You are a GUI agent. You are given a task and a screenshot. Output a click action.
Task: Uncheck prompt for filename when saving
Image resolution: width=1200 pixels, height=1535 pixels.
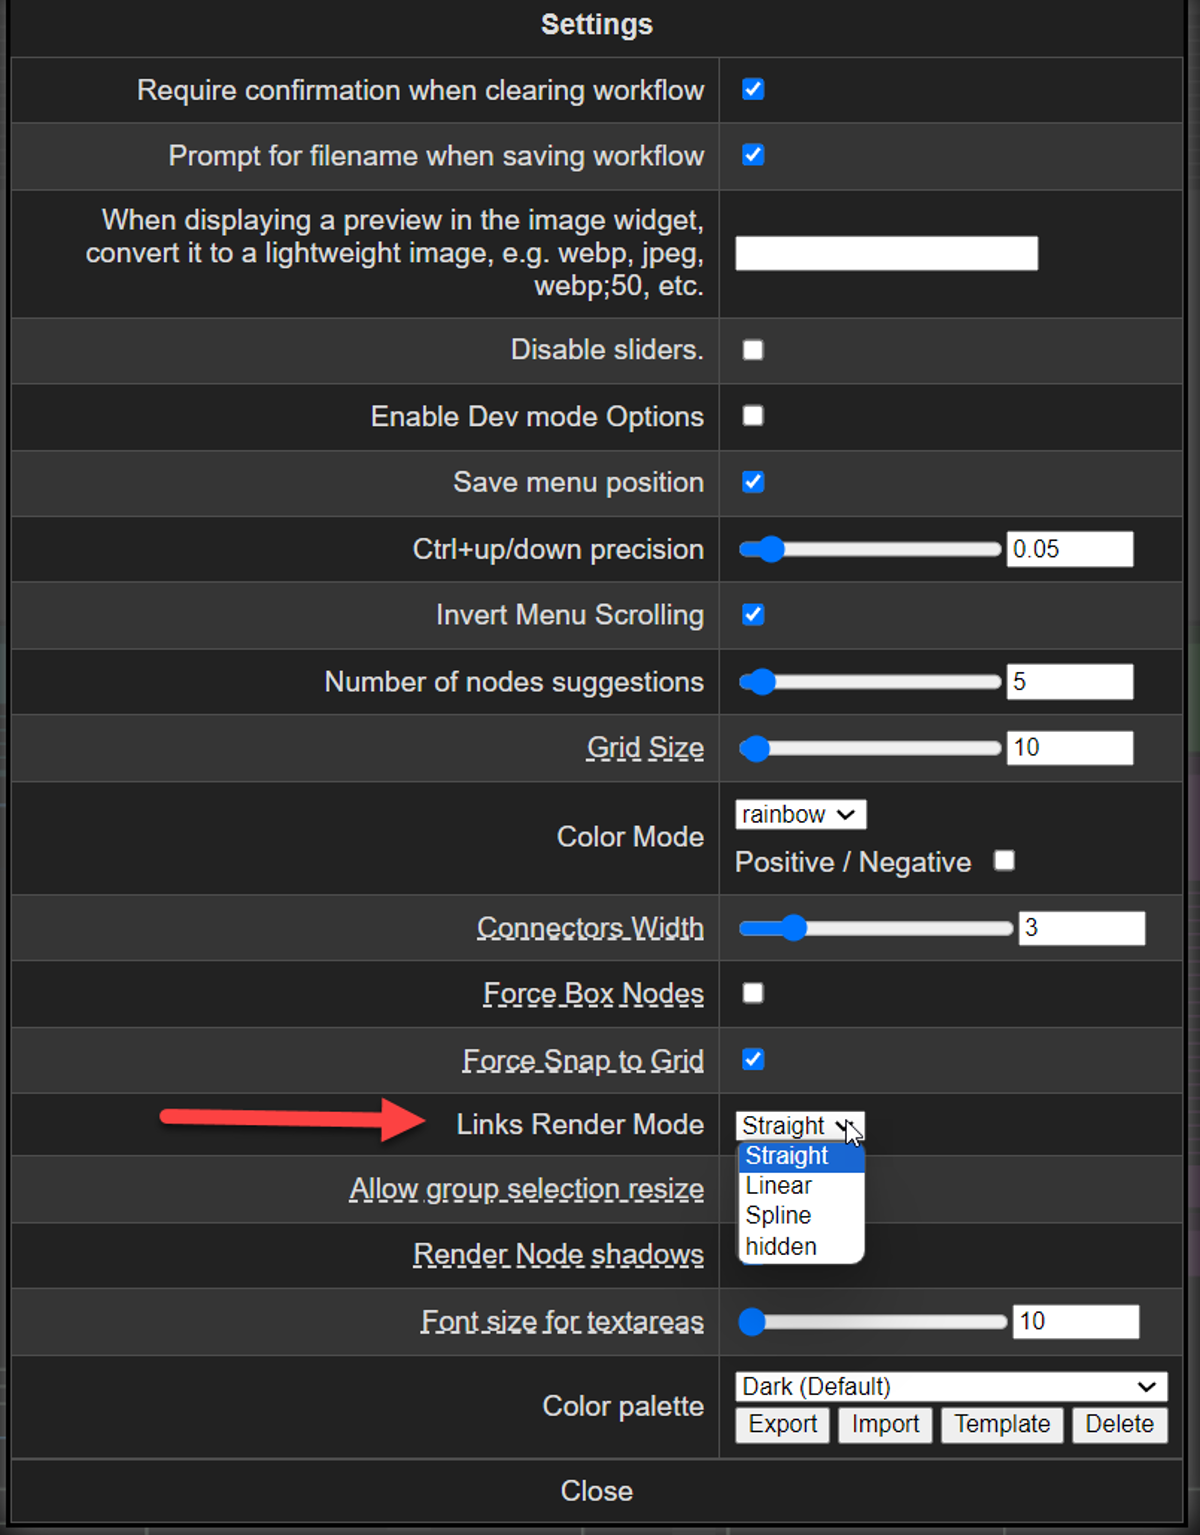[x=752, y=156]
